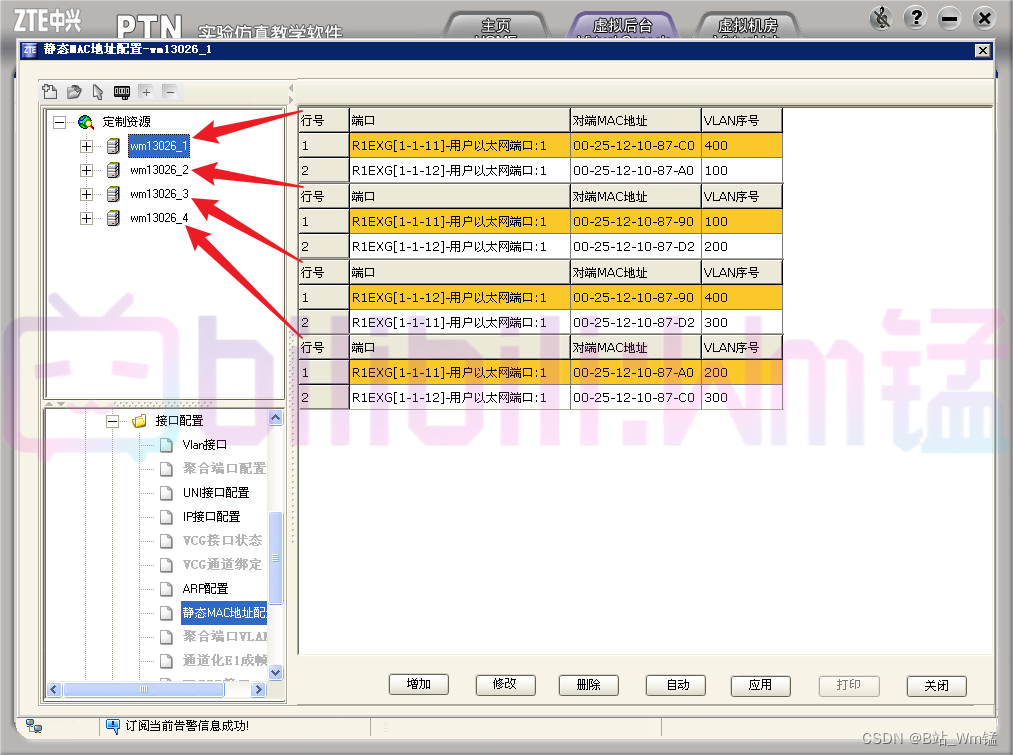Image resolution: width=1013 pixels, height=755 pixels.
Task: Collapse the 定制资源 tree root
Action: pyautogui.click(x=60, y=121)
